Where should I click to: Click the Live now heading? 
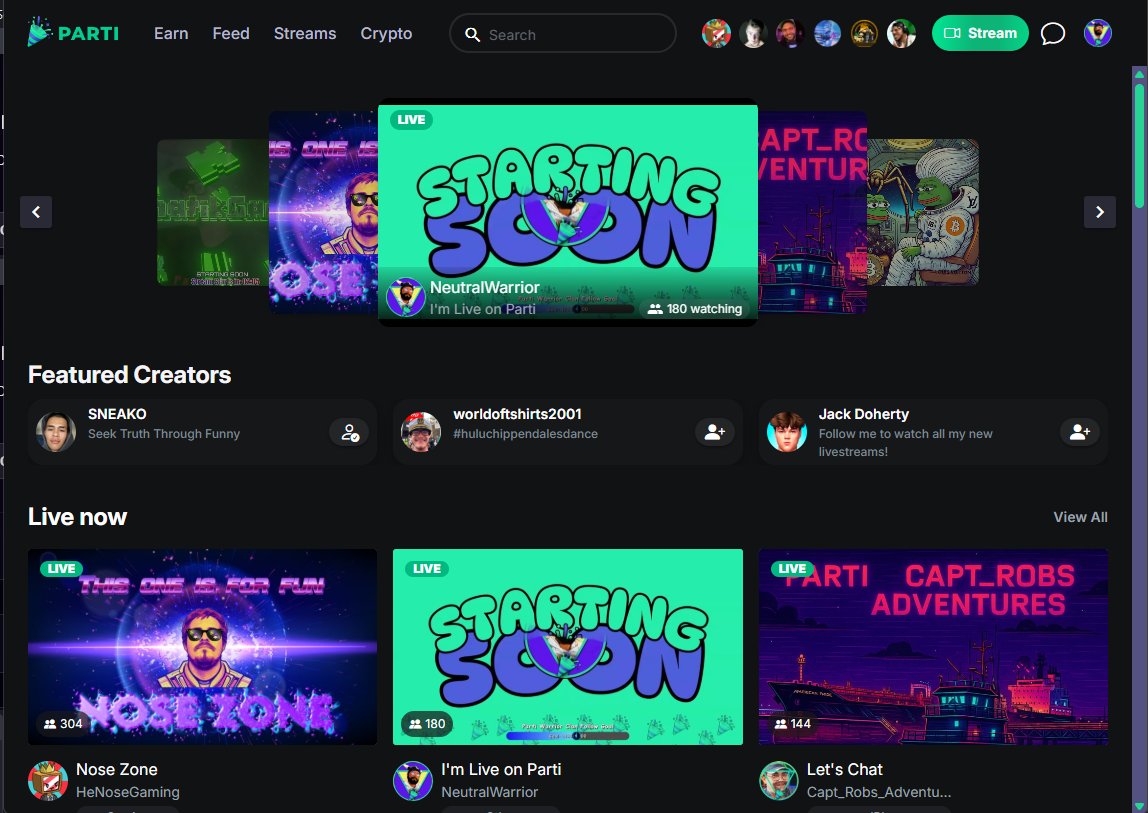click(78, 517)
